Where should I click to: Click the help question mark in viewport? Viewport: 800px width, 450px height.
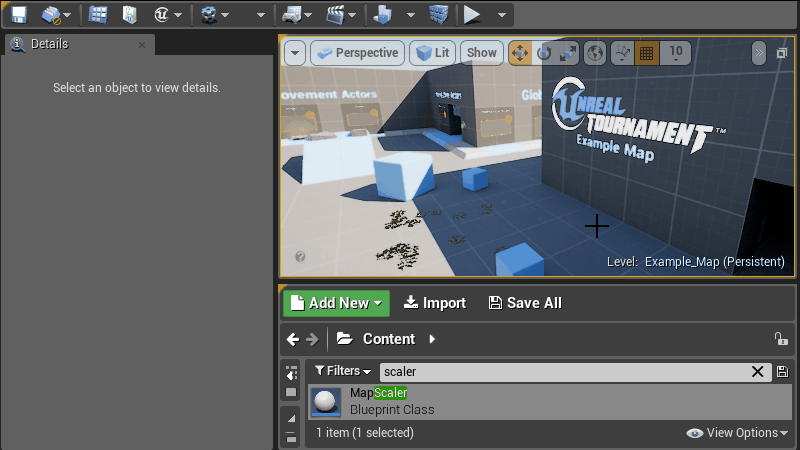tap(300, 257)
